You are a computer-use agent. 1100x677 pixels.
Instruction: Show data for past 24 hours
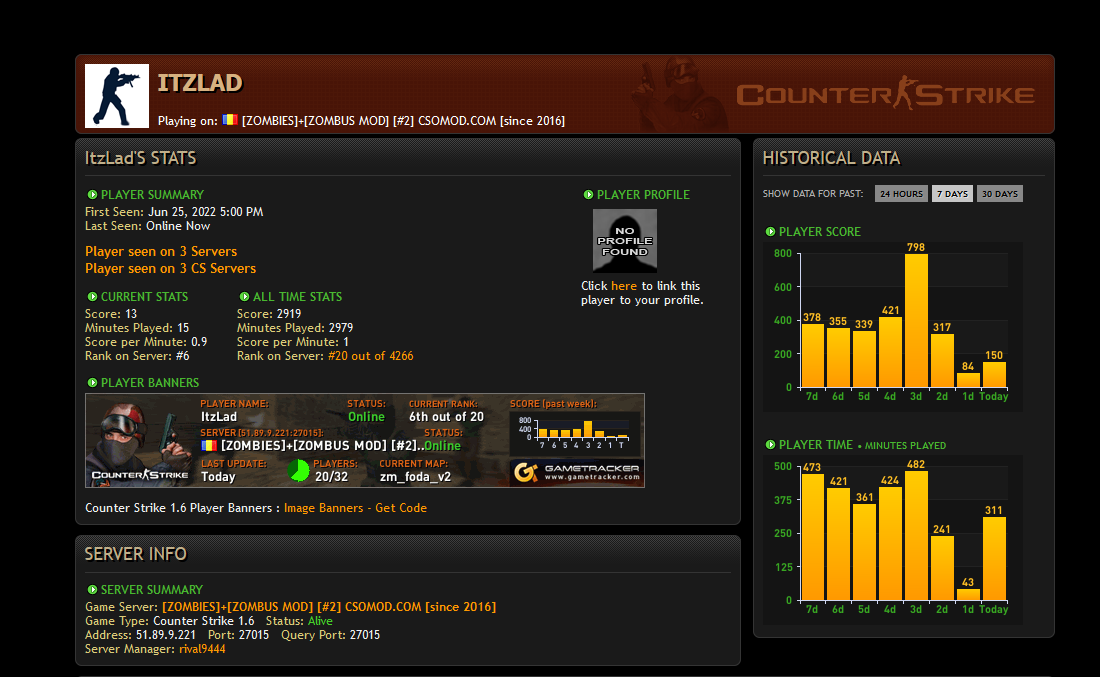pos(900,194)
